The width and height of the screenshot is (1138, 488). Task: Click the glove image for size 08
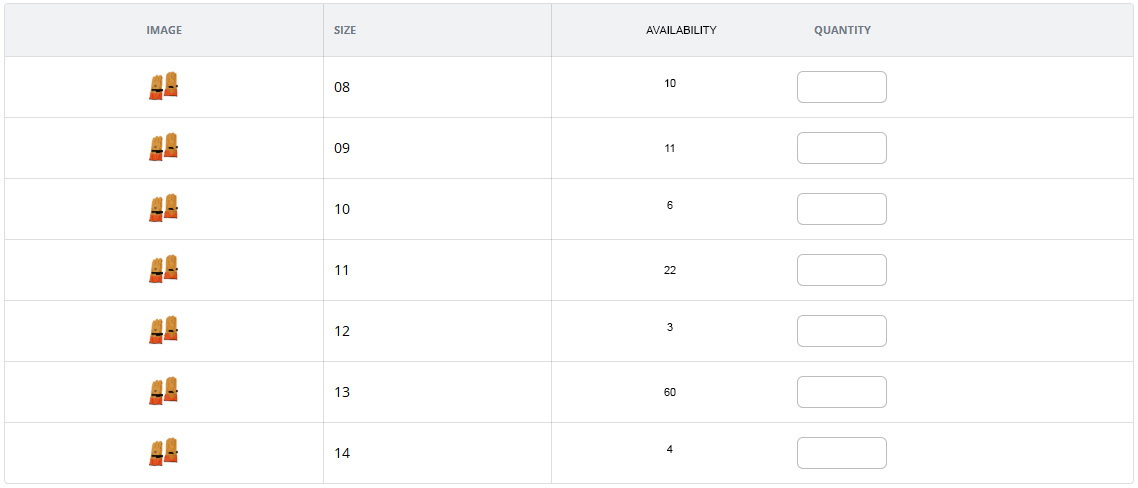163,86
